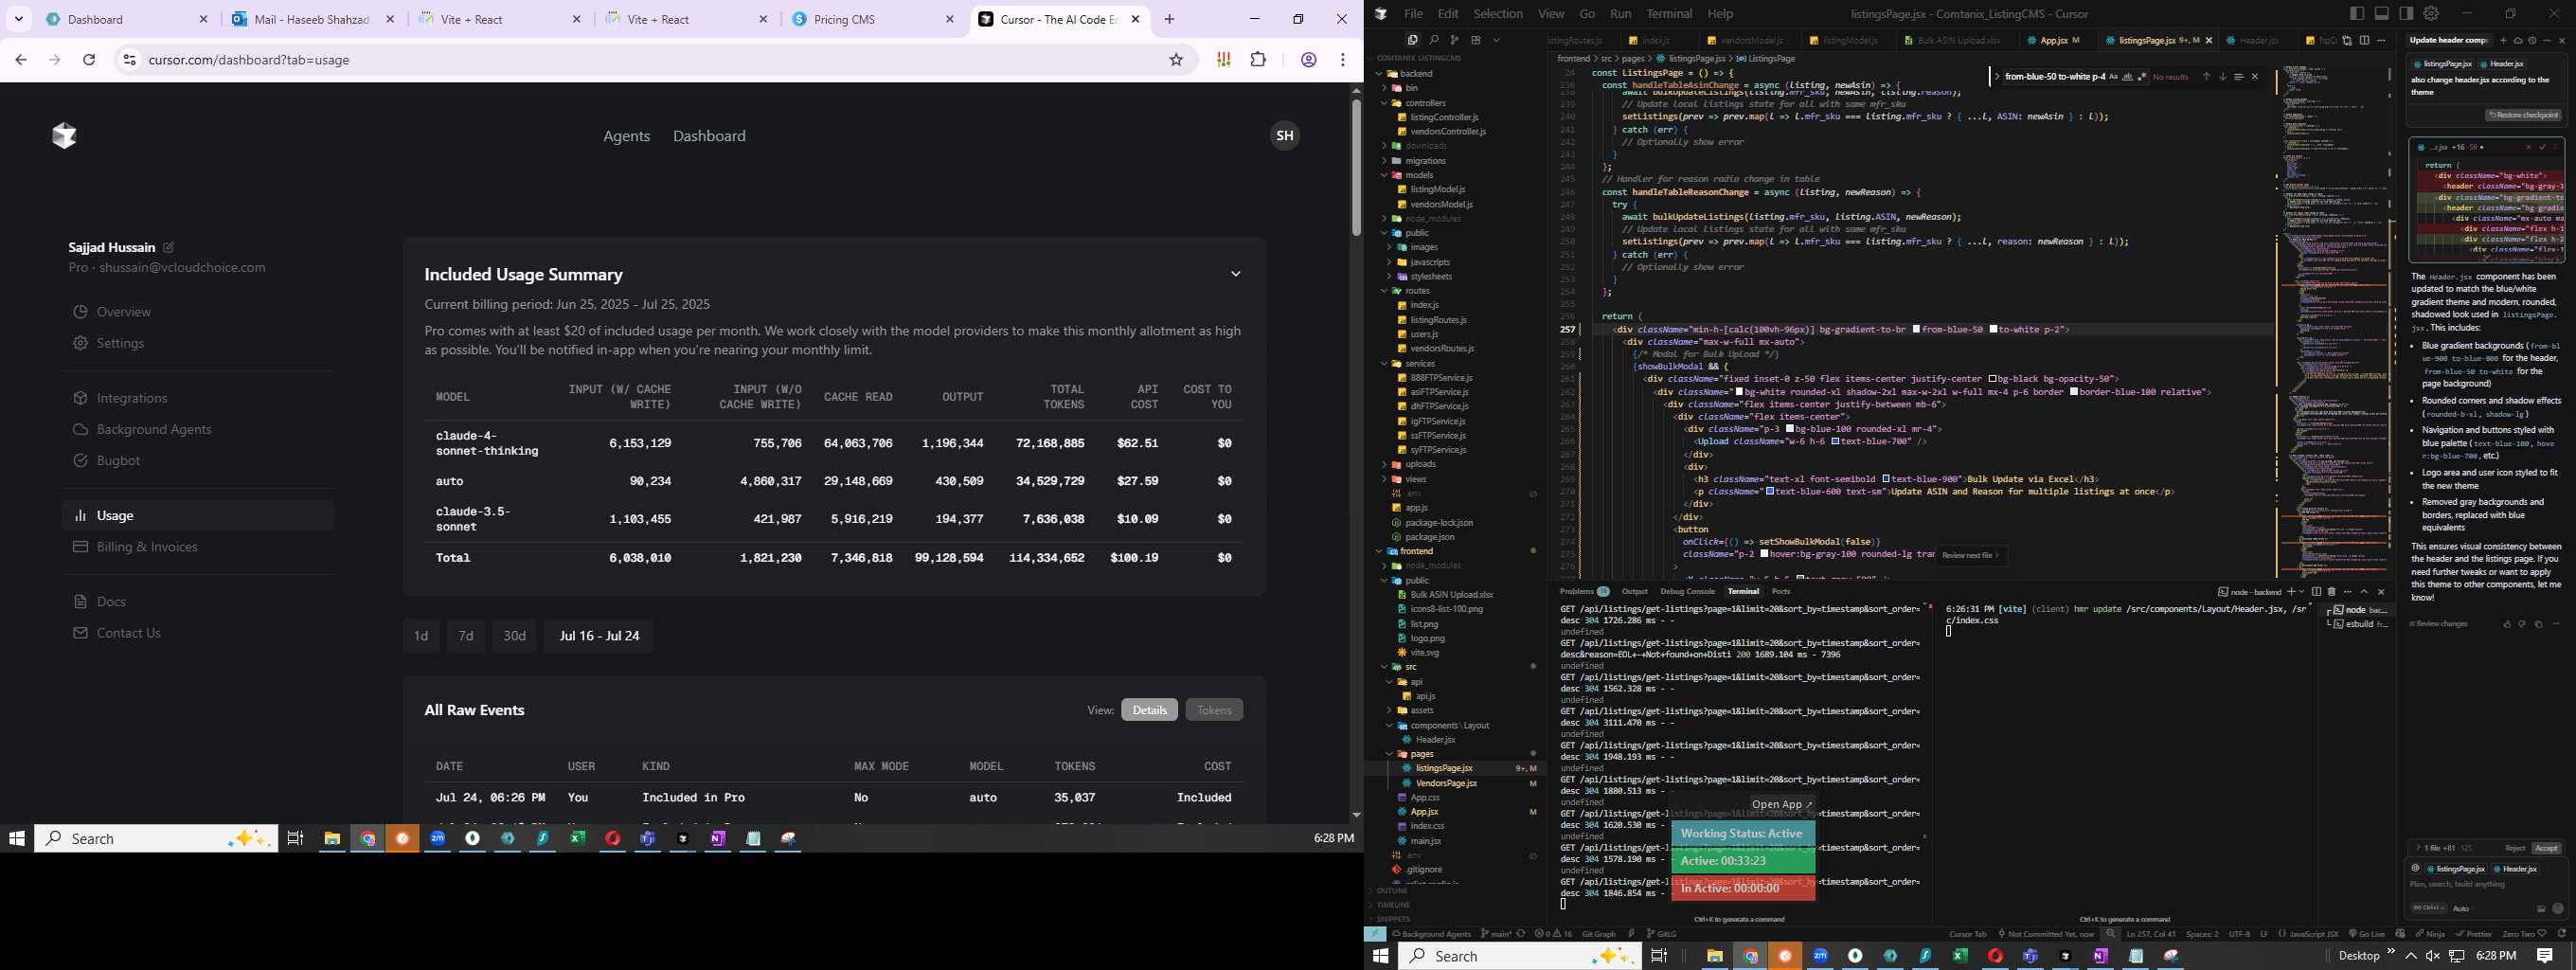Switch raw events view to Details

(1149, 710)
